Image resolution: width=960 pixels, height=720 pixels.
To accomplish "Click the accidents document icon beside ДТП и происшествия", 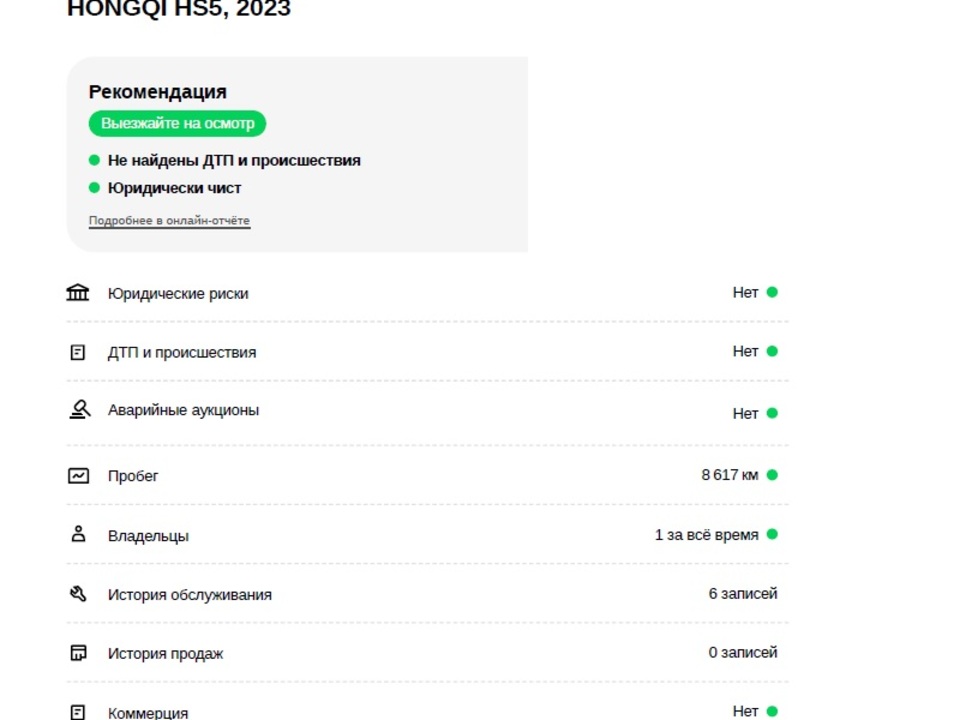I will (x=78, y=353).
